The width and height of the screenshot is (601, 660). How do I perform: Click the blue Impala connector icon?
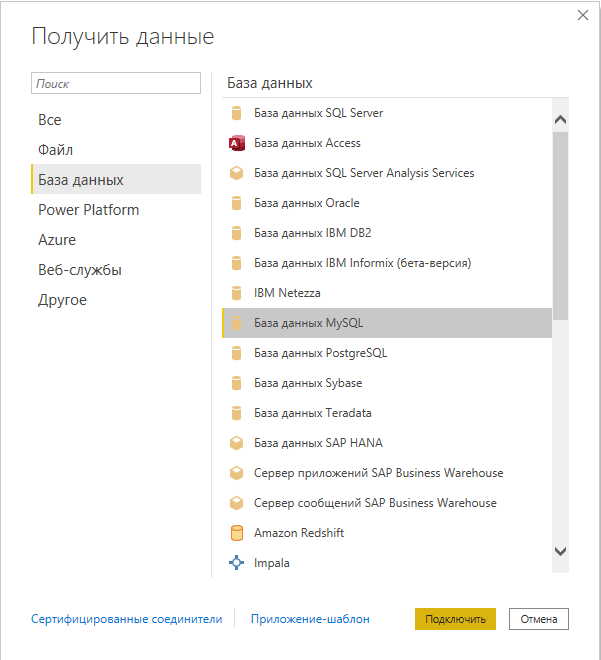coord(237,563)
